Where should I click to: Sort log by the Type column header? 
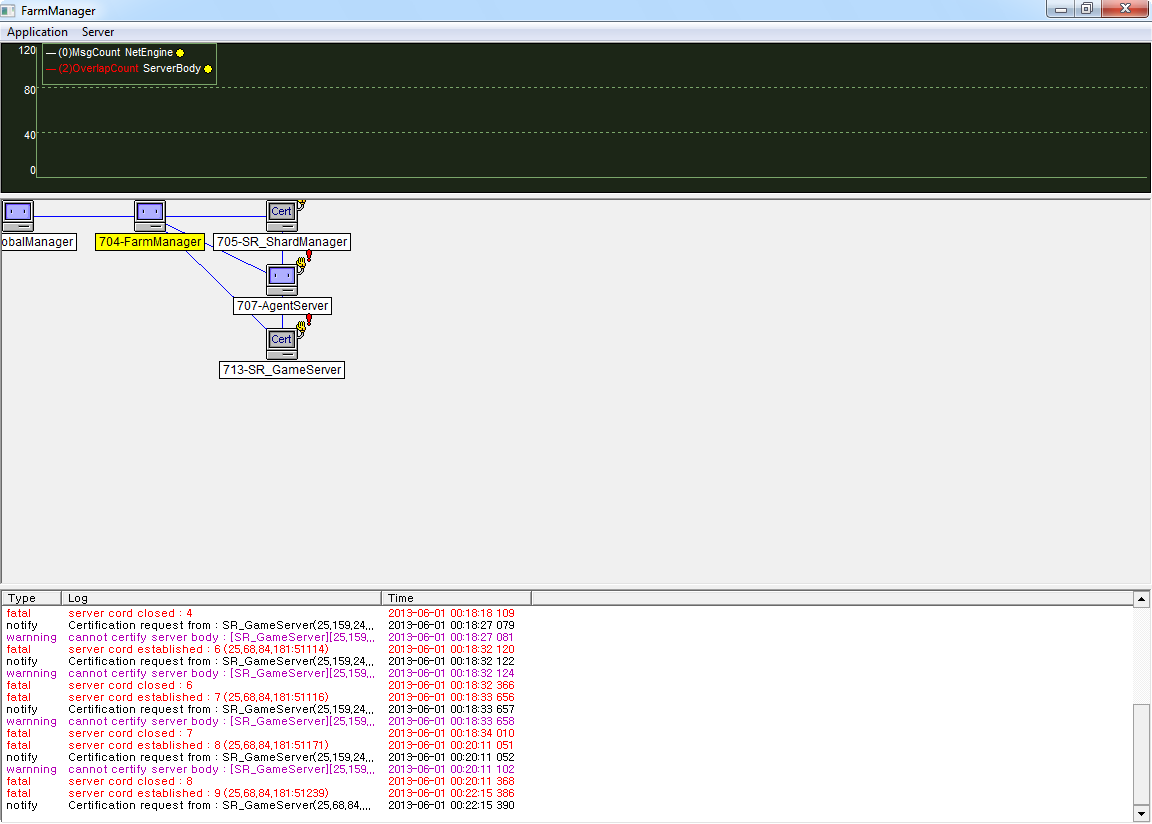pyautogui.click(x=30, y=598)
